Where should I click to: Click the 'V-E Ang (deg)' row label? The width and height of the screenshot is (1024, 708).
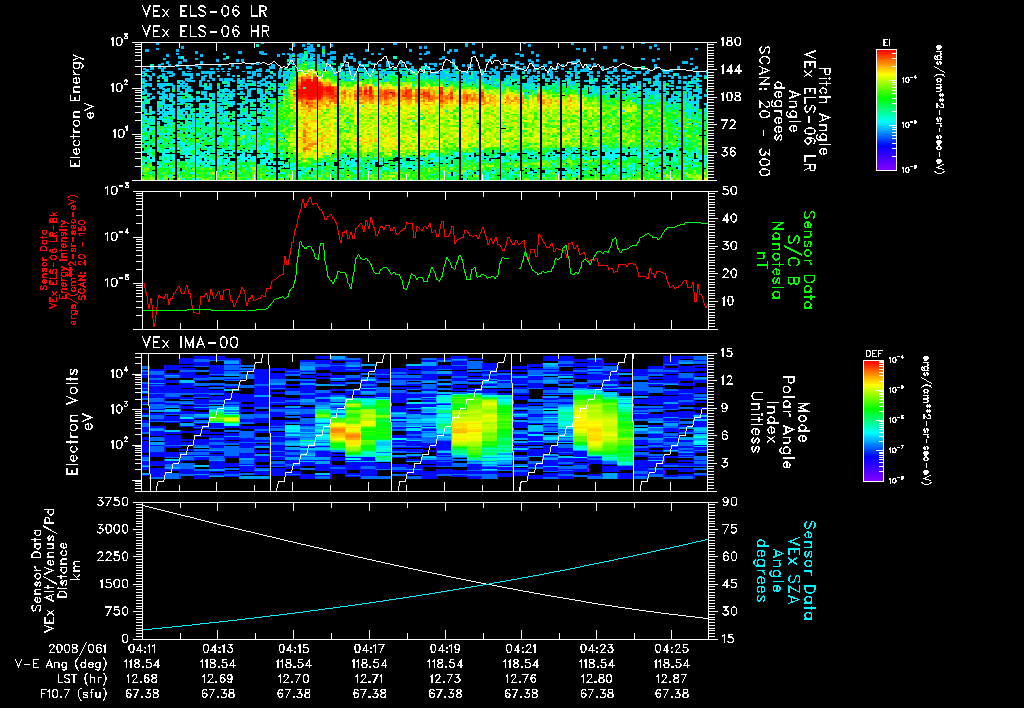[x=61, y=664]
